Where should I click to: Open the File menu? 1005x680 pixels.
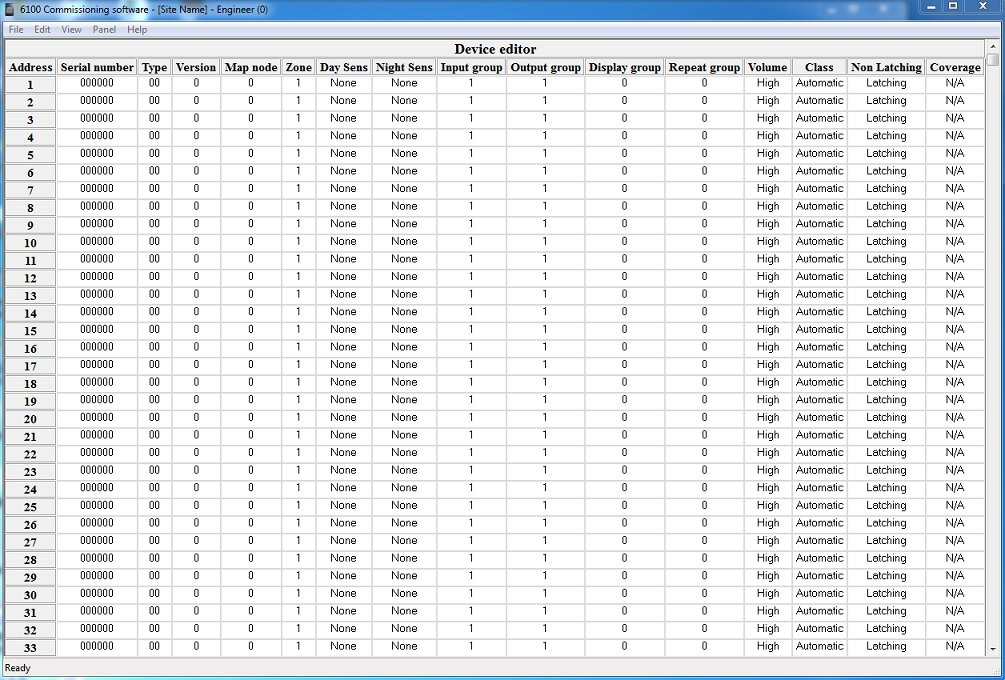click(x=16, y=29)
